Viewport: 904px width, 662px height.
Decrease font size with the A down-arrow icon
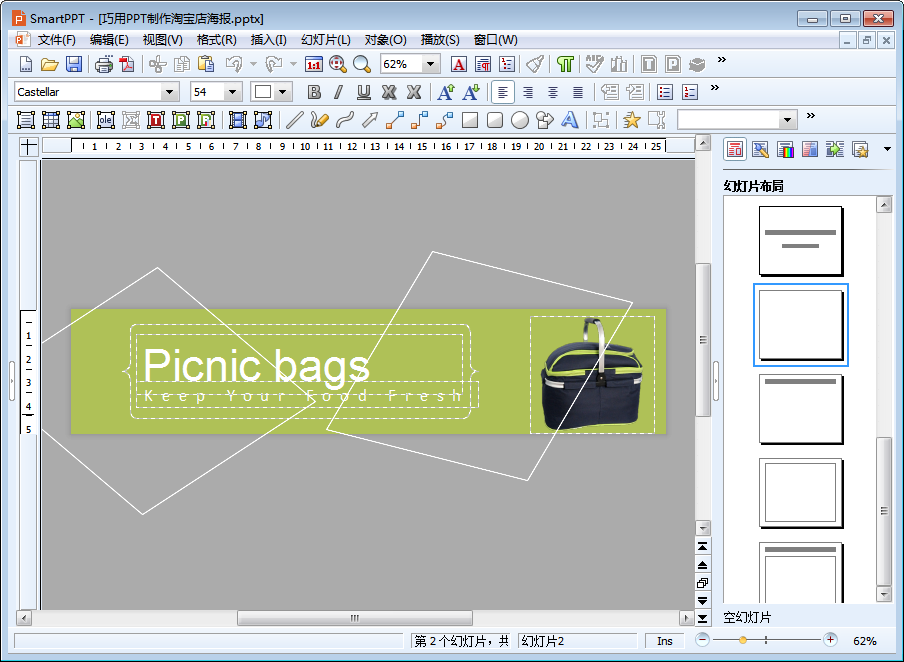point(471,92)
